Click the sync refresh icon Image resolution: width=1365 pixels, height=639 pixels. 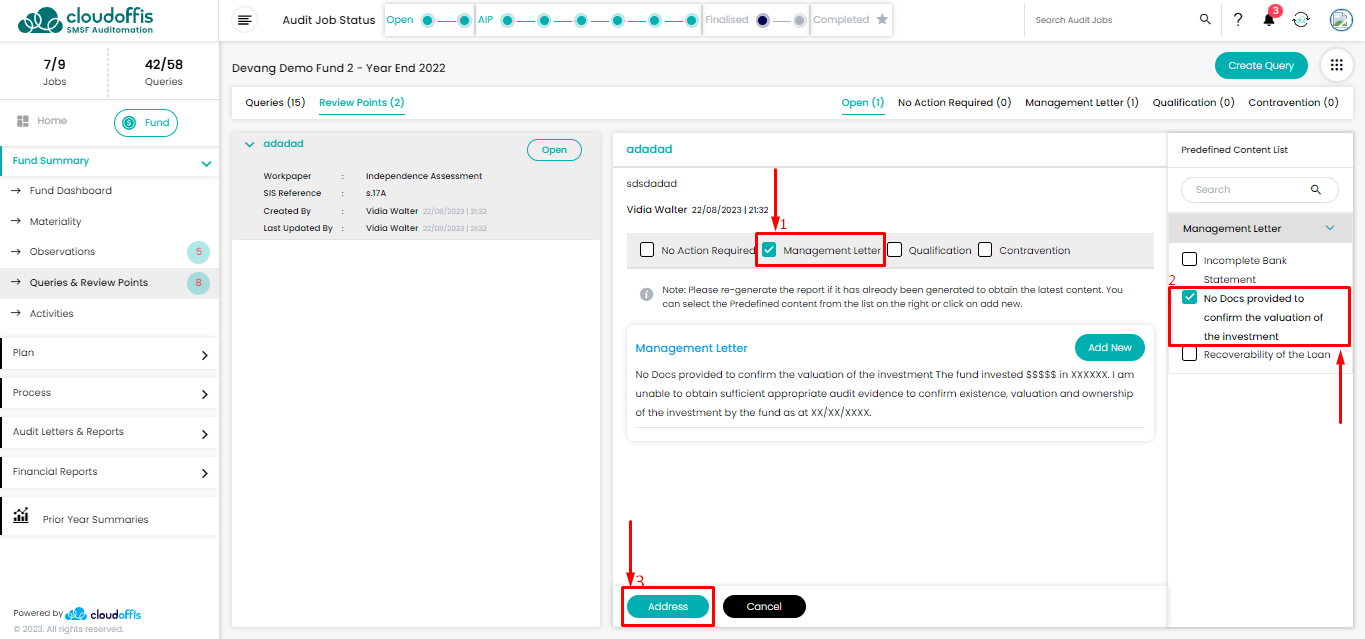[1301, 20]
